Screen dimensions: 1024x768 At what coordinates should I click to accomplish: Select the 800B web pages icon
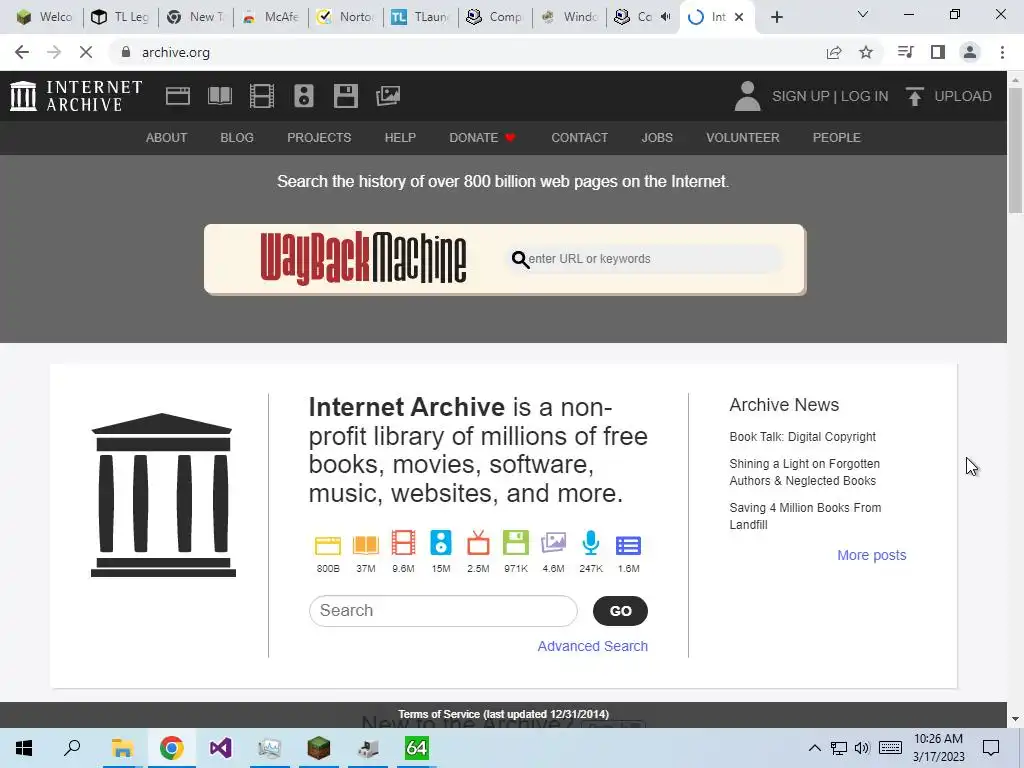pyautogui.click(x=328, y=545)
